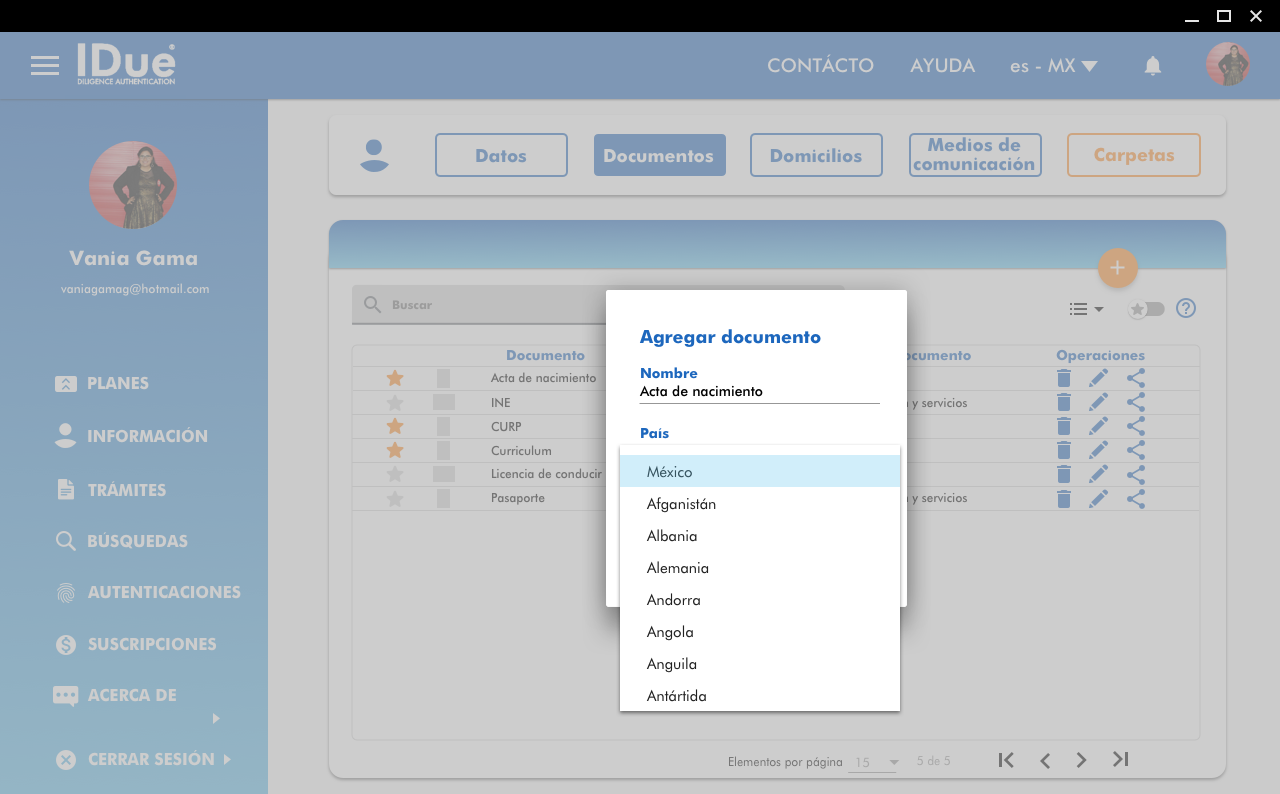Click CERRAR SESIÓN in the sidebar
Viewport: 1280px width, 794px height.
(x=150, y=759)
